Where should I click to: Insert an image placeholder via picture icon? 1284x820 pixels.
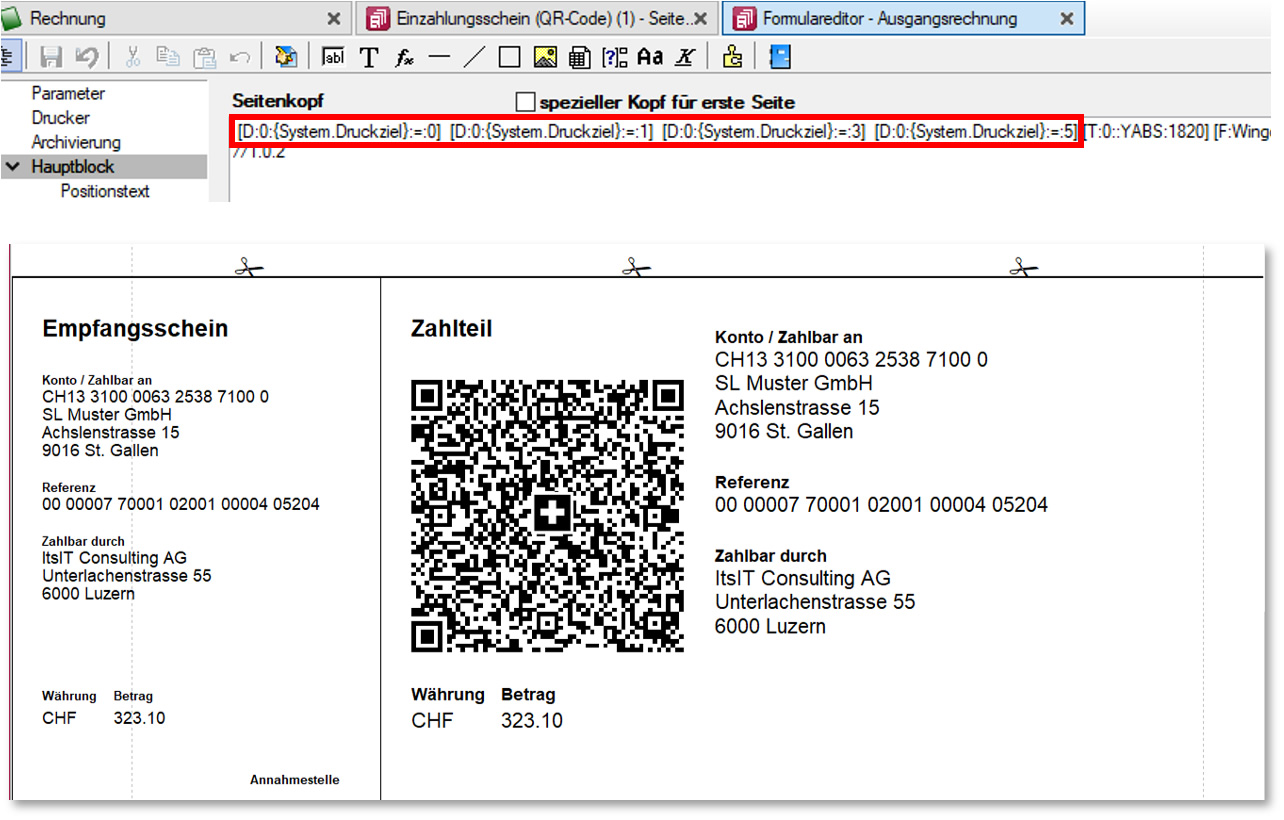pyautogui.click(x=545, y=57)
